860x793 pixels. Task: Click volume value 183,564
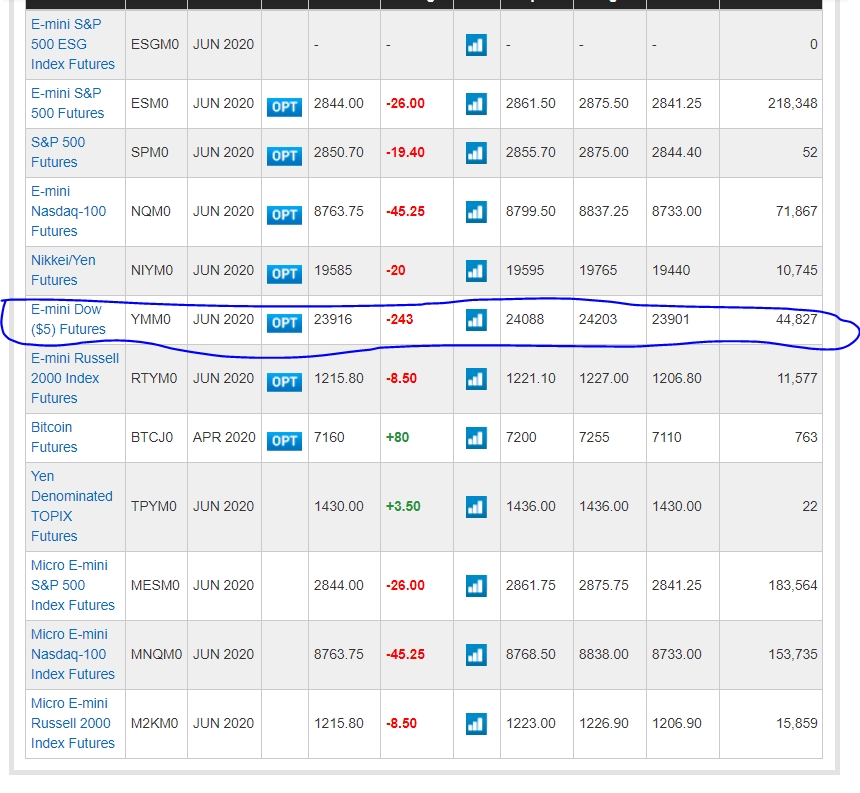(793, 585)
